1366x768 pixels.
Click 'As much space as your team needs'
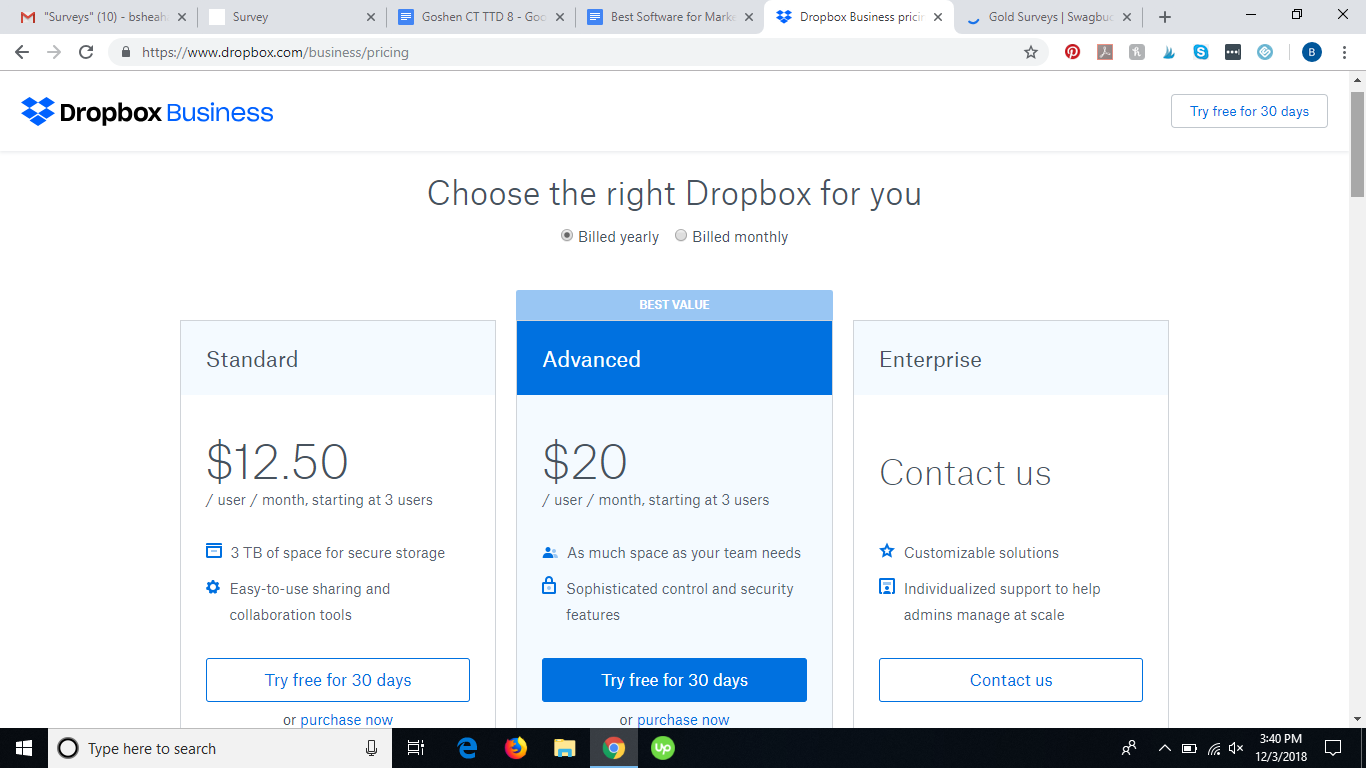pos(684,552)
